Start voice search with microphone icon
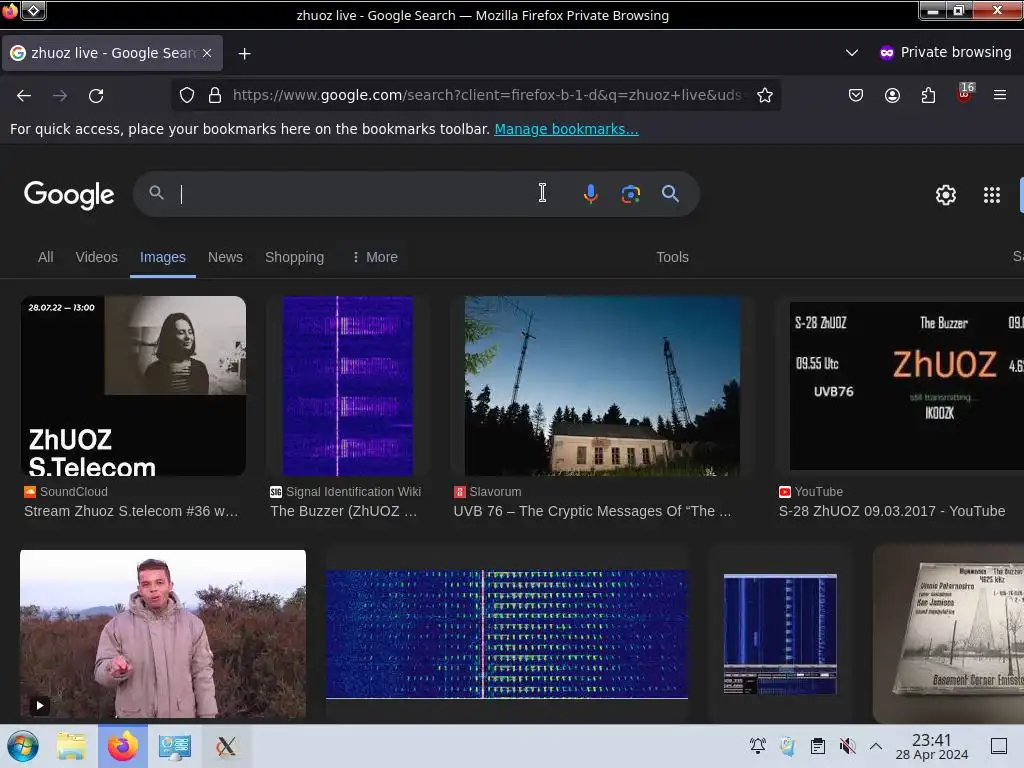Image resolution: width=1024 pixels, height=768 pixels. (x=590, y=194)
